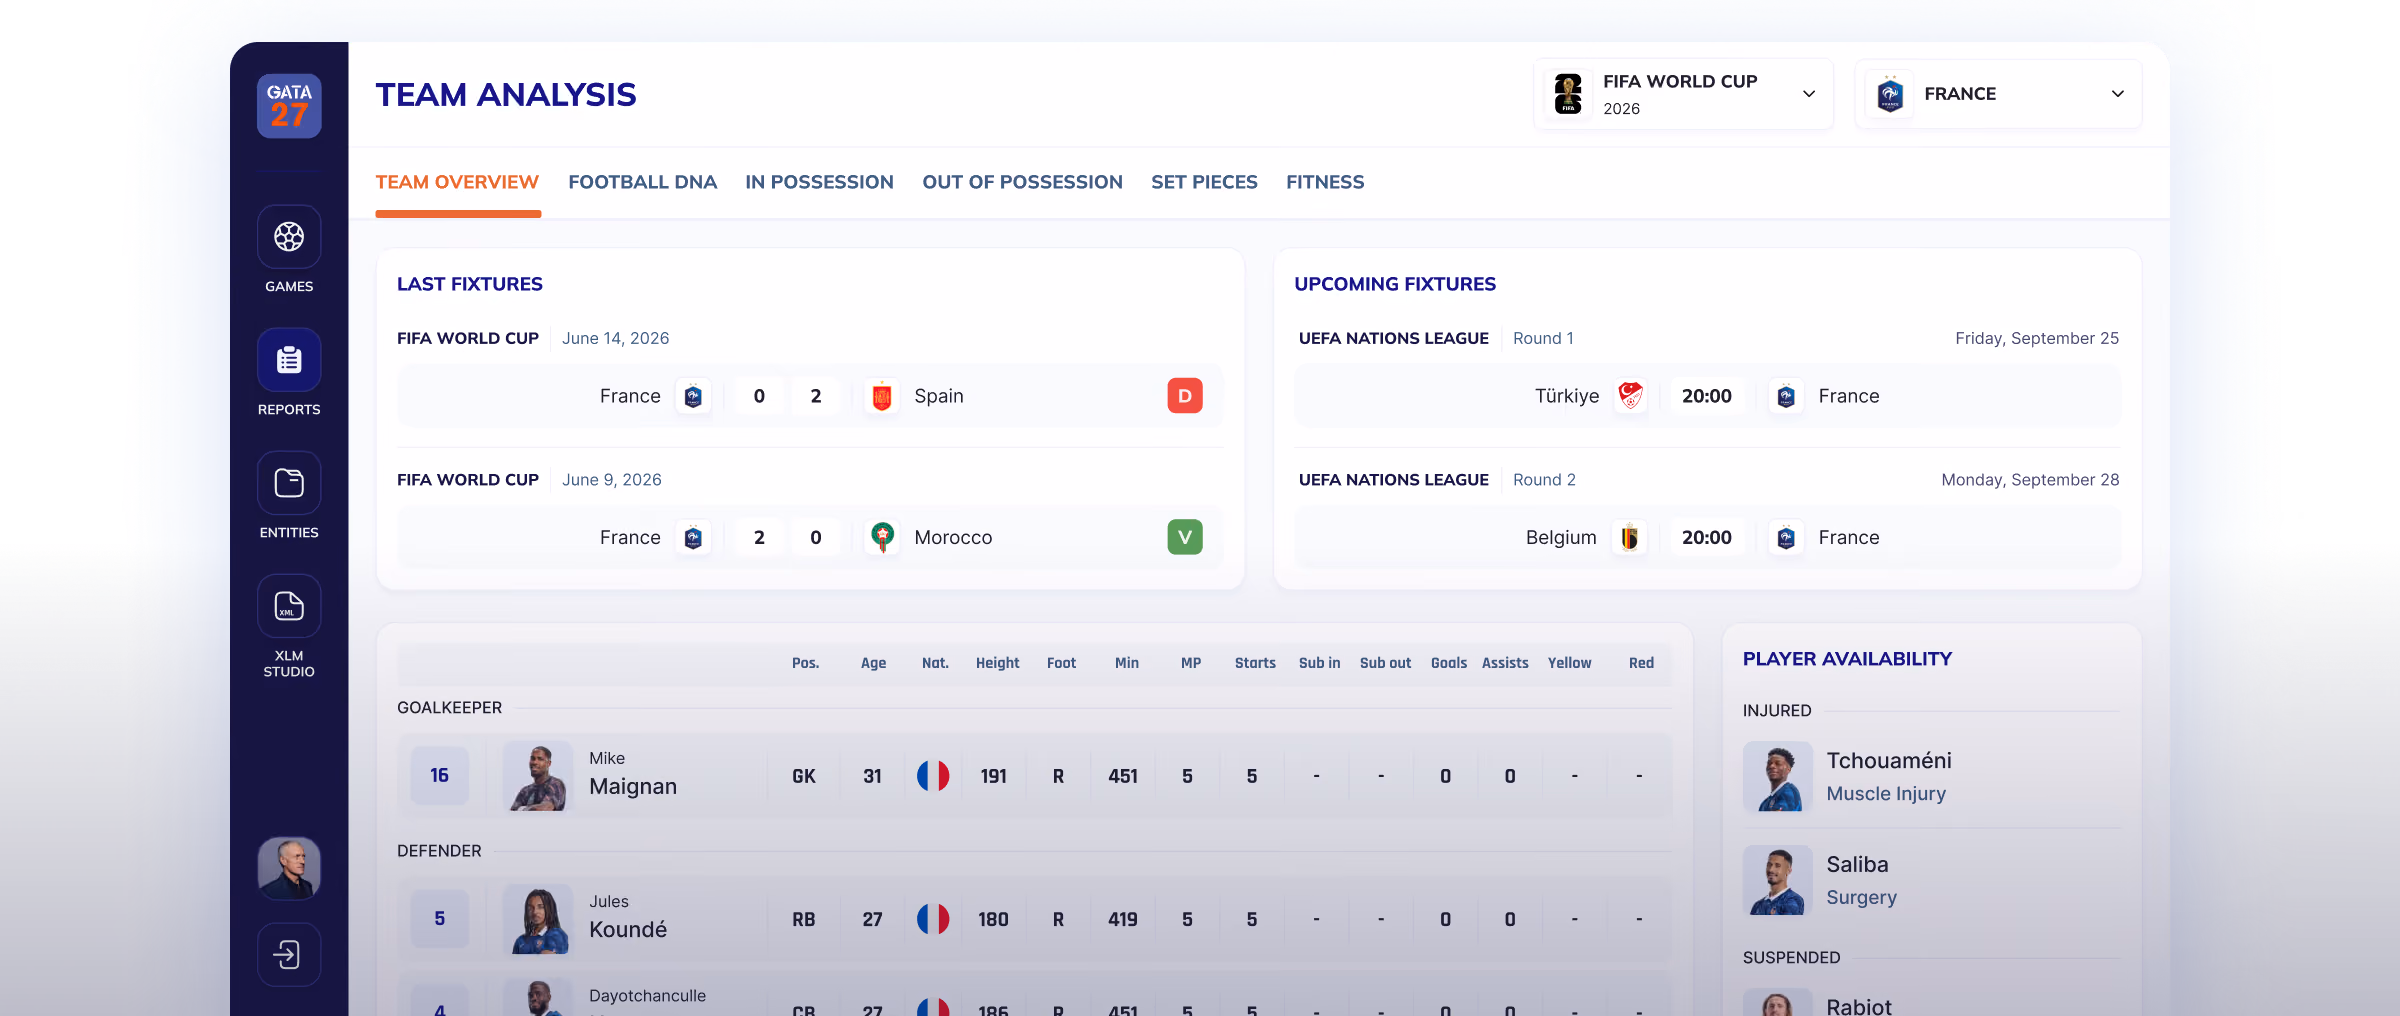The image size is (2400, 1016).
Task: Switch to Set Pieces tab
Action: [x=1204, y=182]
